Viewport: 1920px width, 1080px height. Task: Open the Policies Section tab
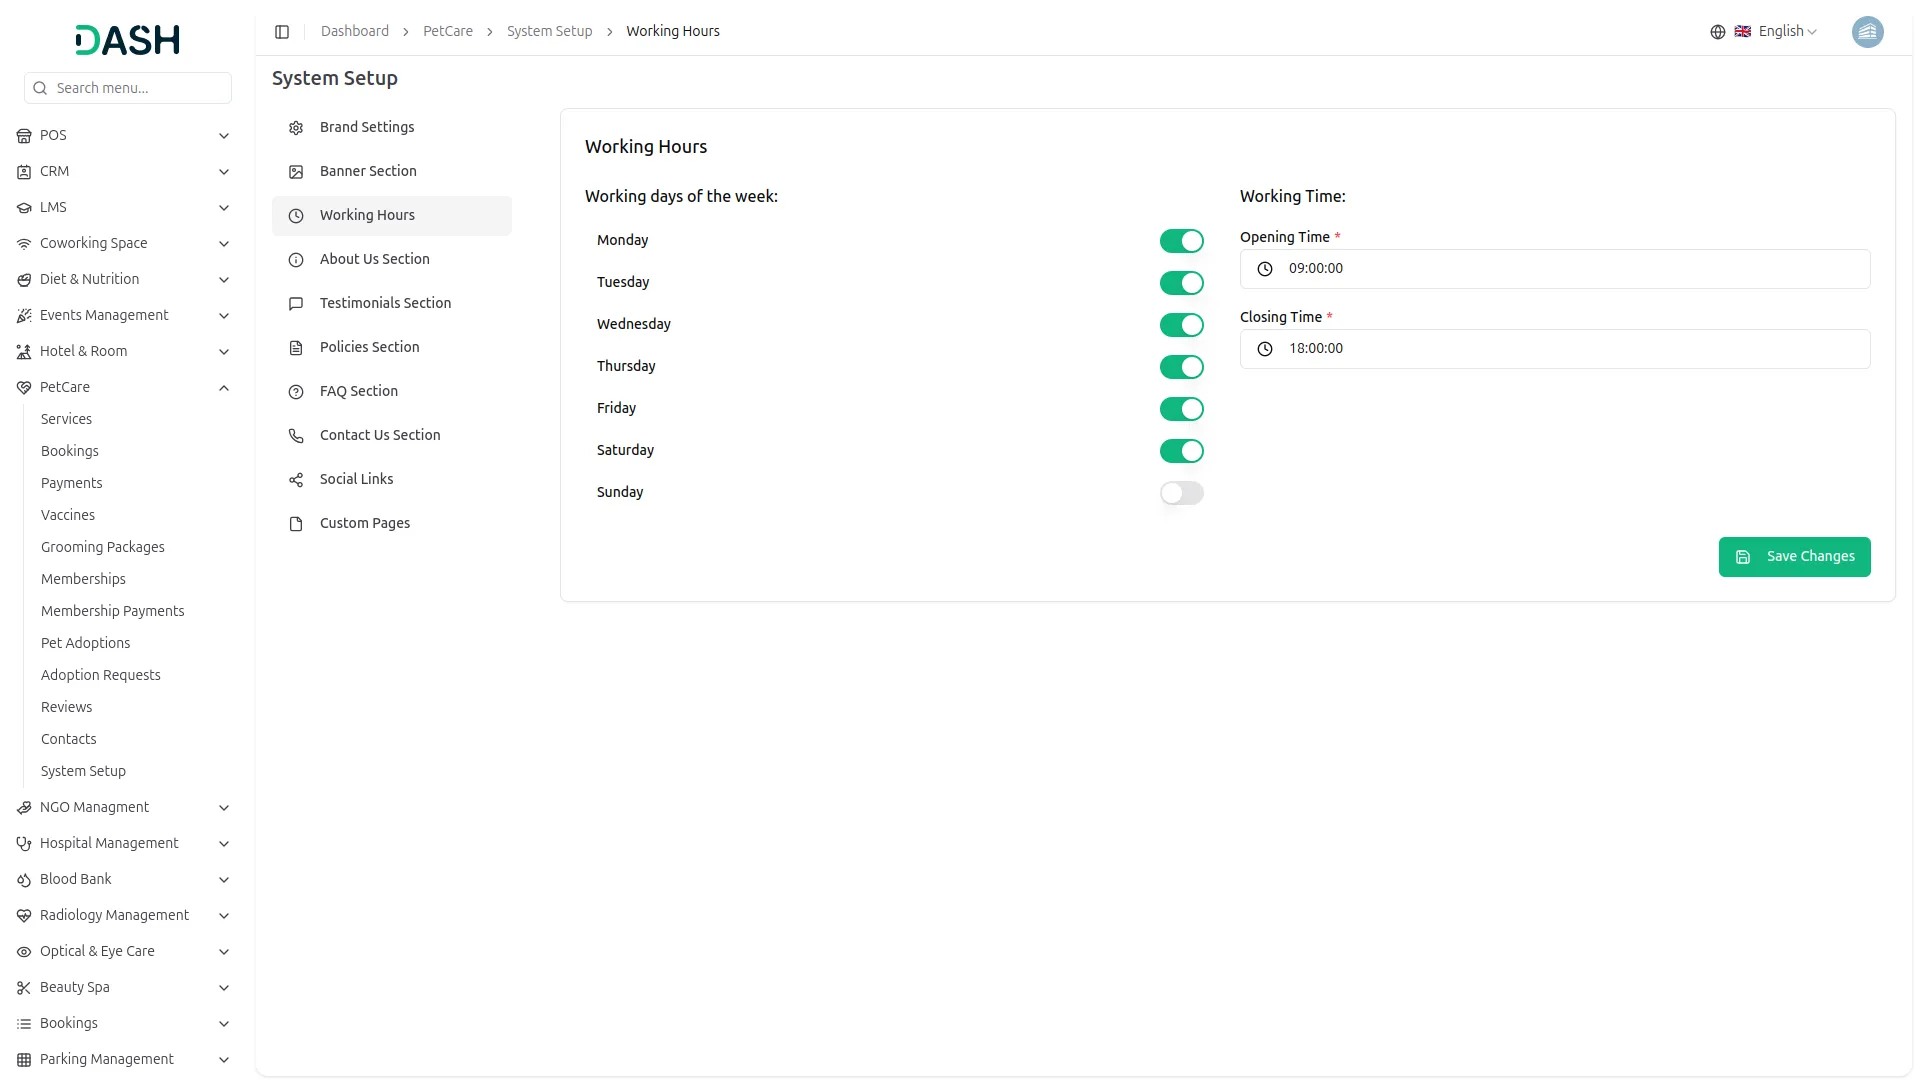392,348
